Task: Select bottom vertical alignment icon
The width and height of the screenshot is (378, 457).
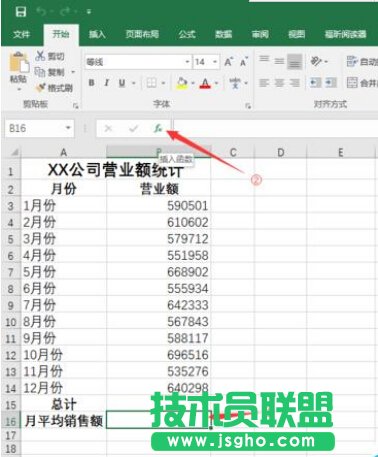Action: [x=295, y=61]
